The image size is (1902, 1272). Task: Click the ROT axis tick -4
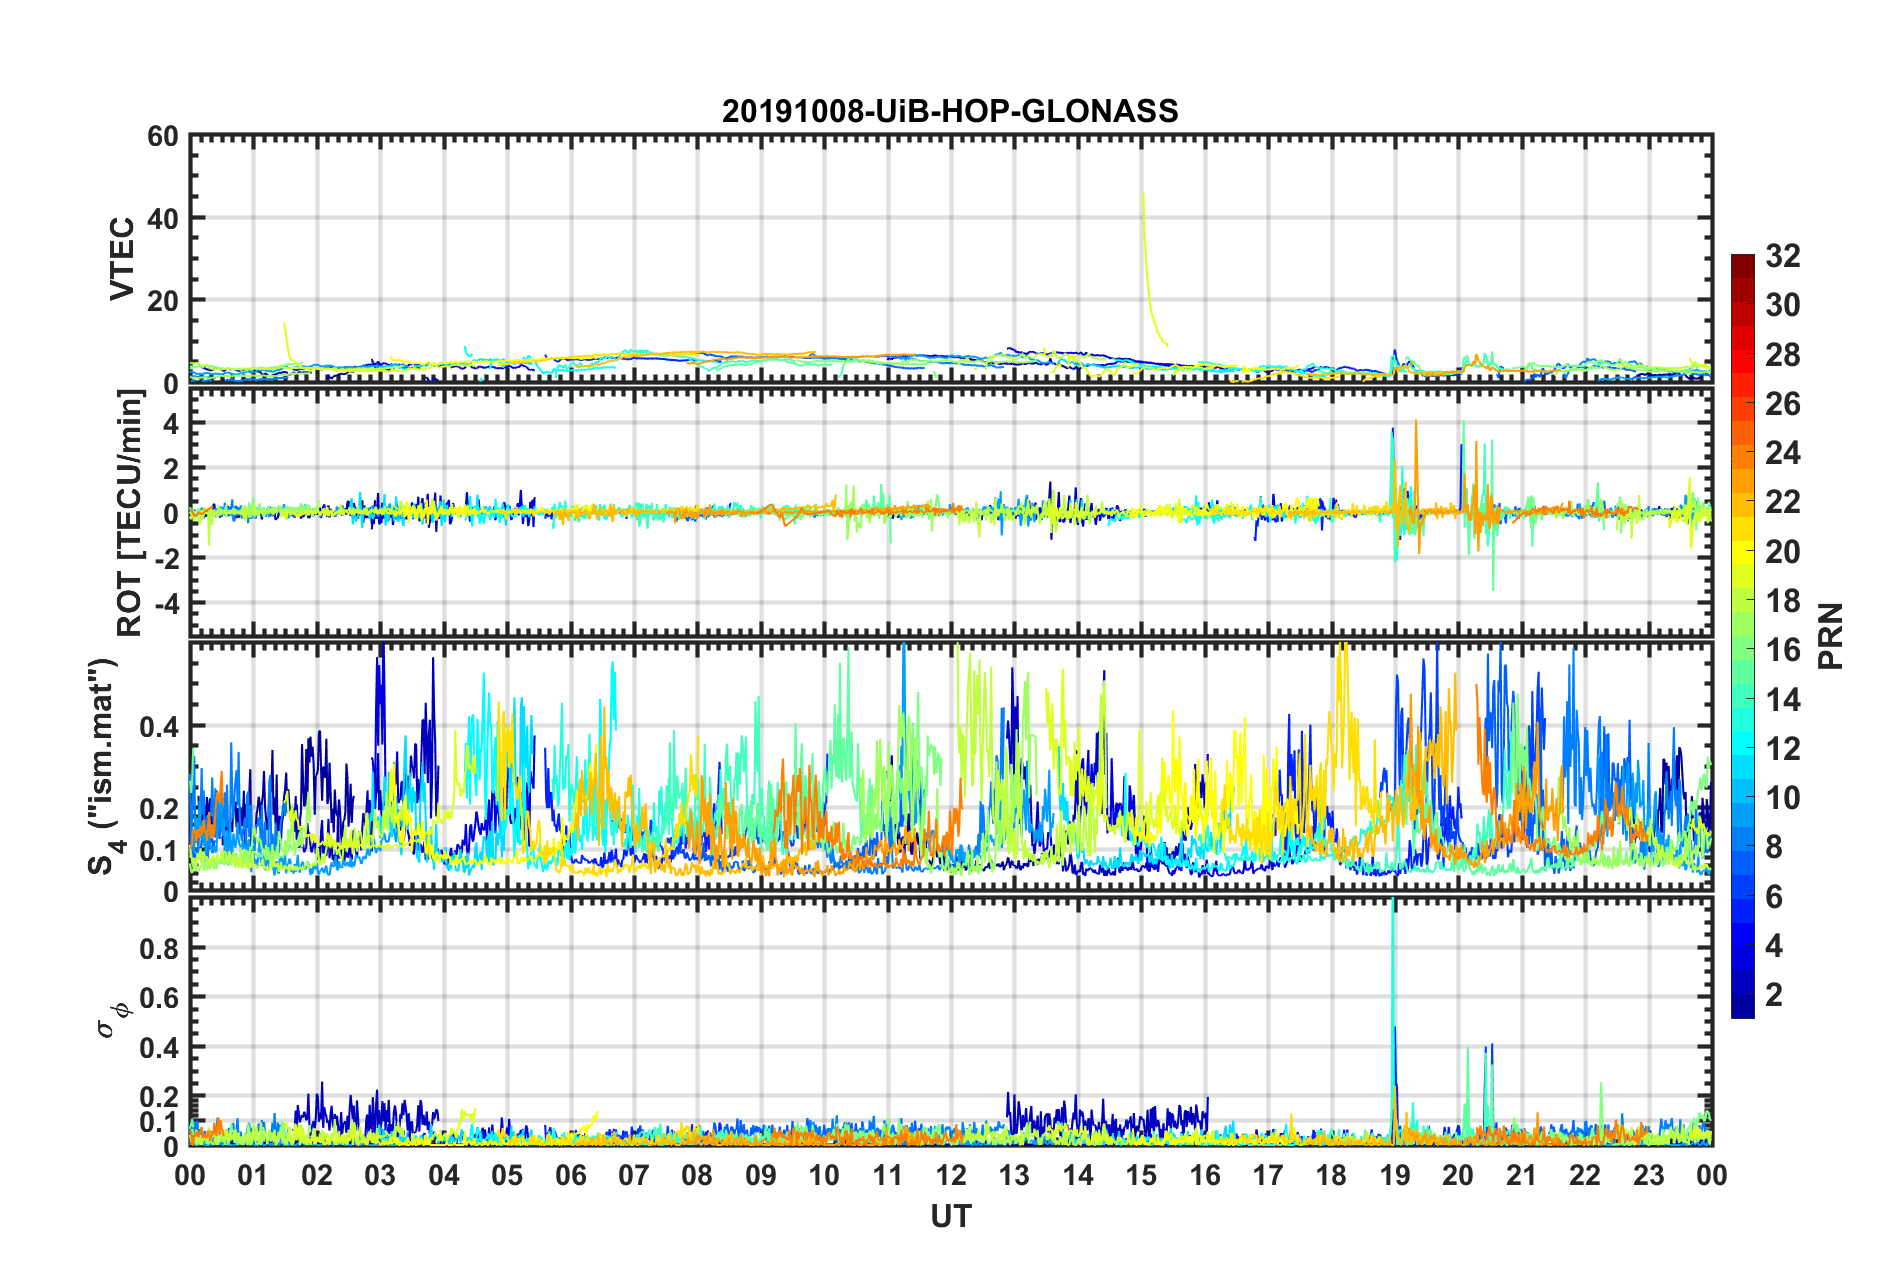click(x=161, y=604)
